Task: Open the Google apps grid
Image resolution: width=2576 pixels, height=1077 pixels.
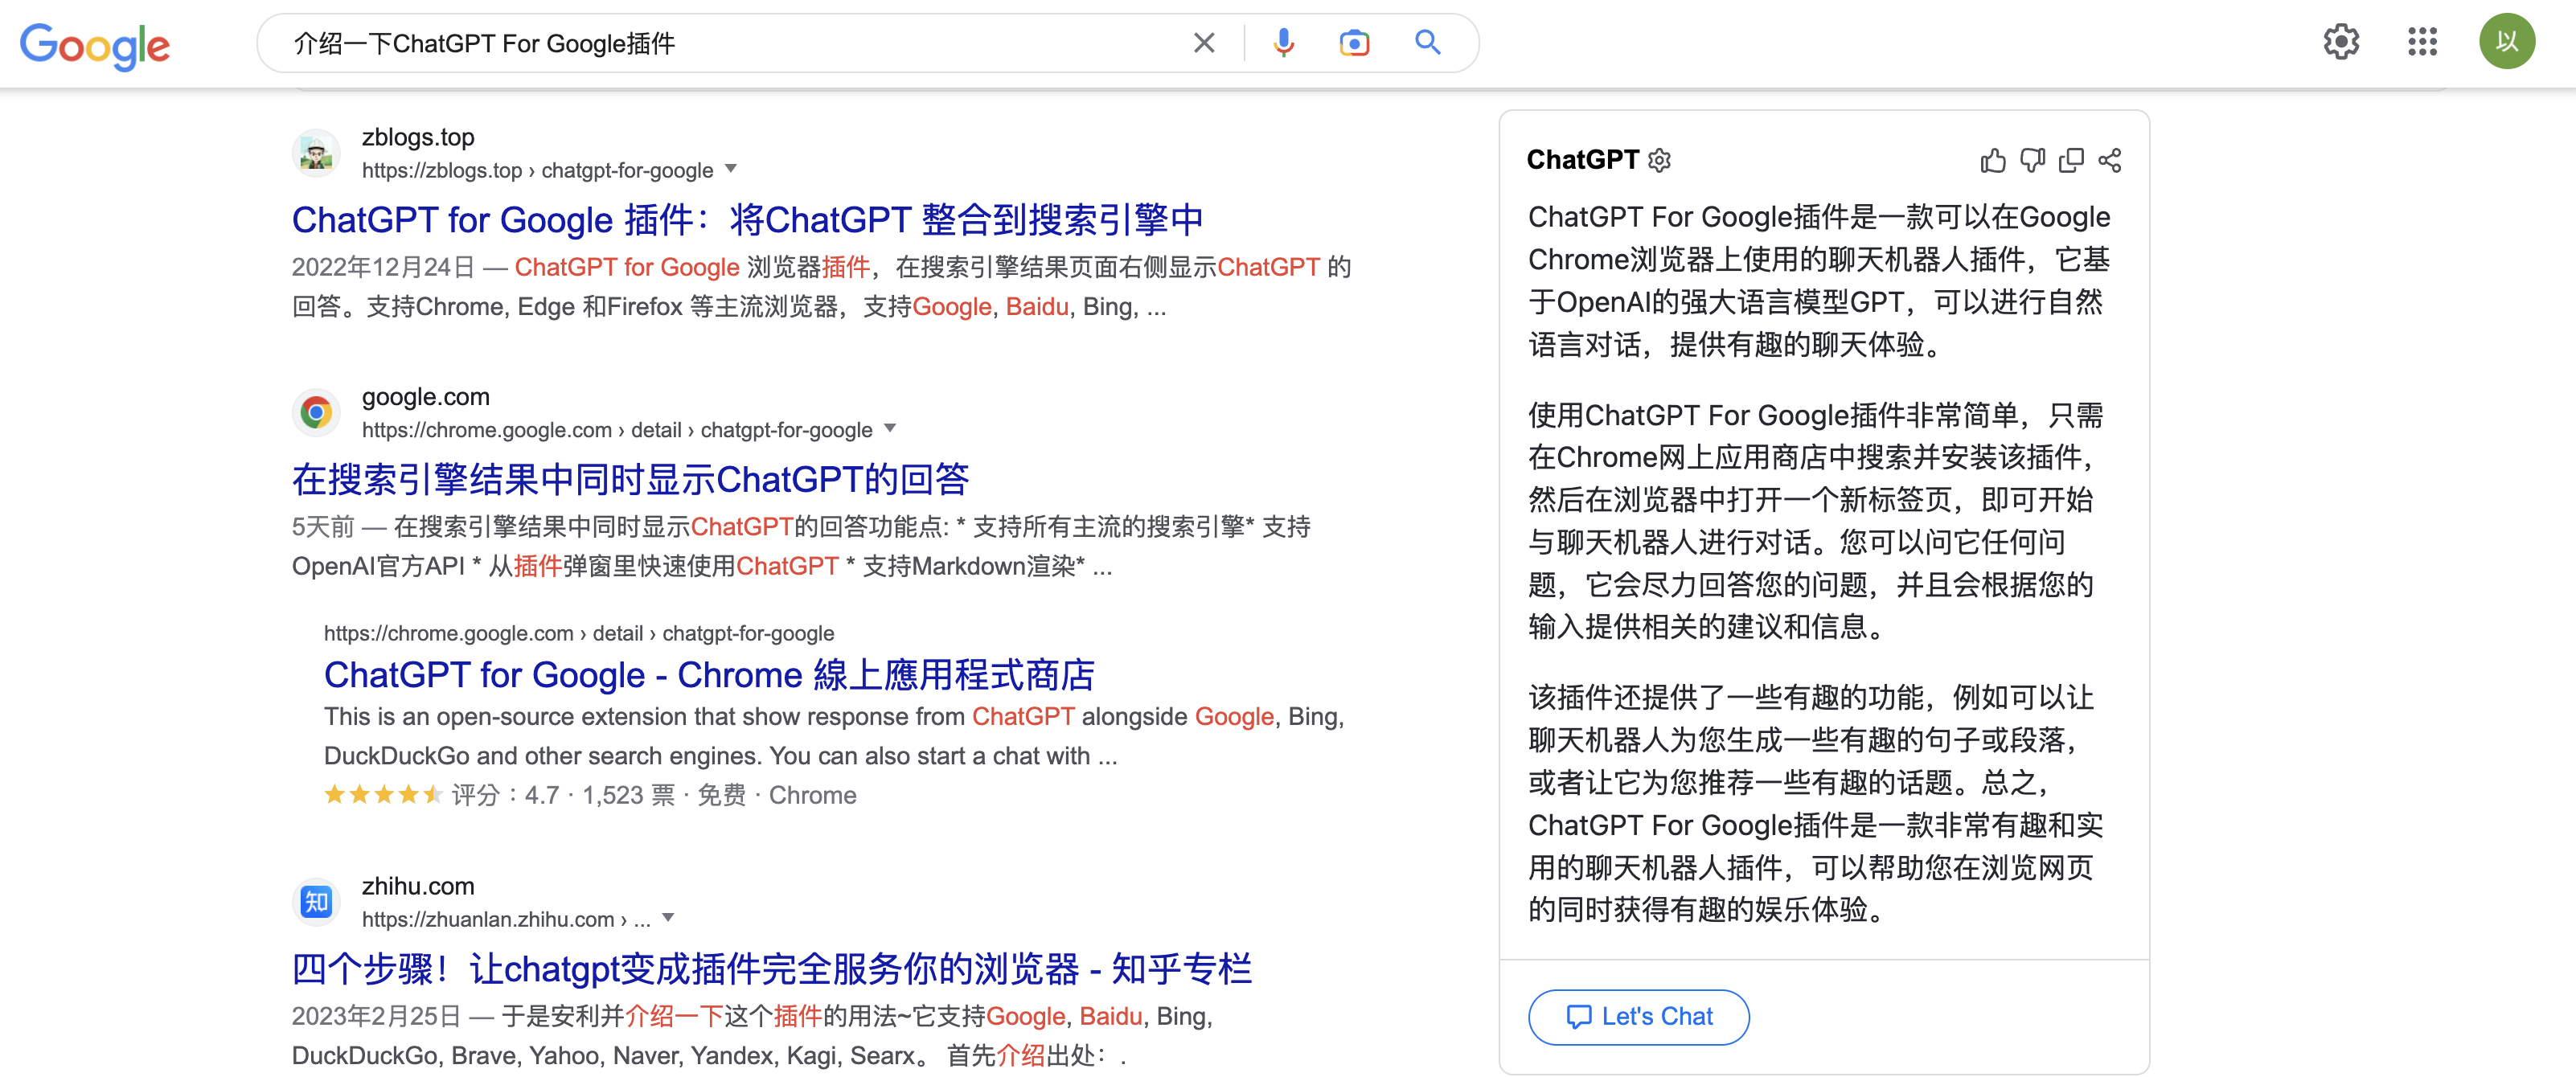Action: point(2422,42)
